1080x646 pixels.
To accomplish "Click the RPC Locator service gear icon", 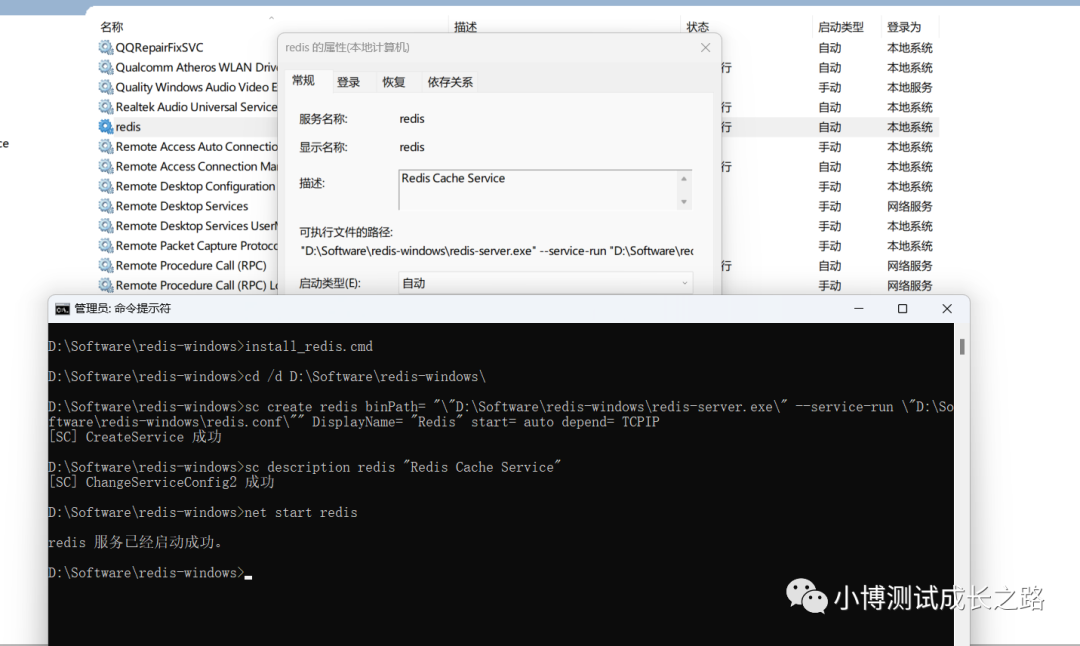I will click(x=105, y=285).
